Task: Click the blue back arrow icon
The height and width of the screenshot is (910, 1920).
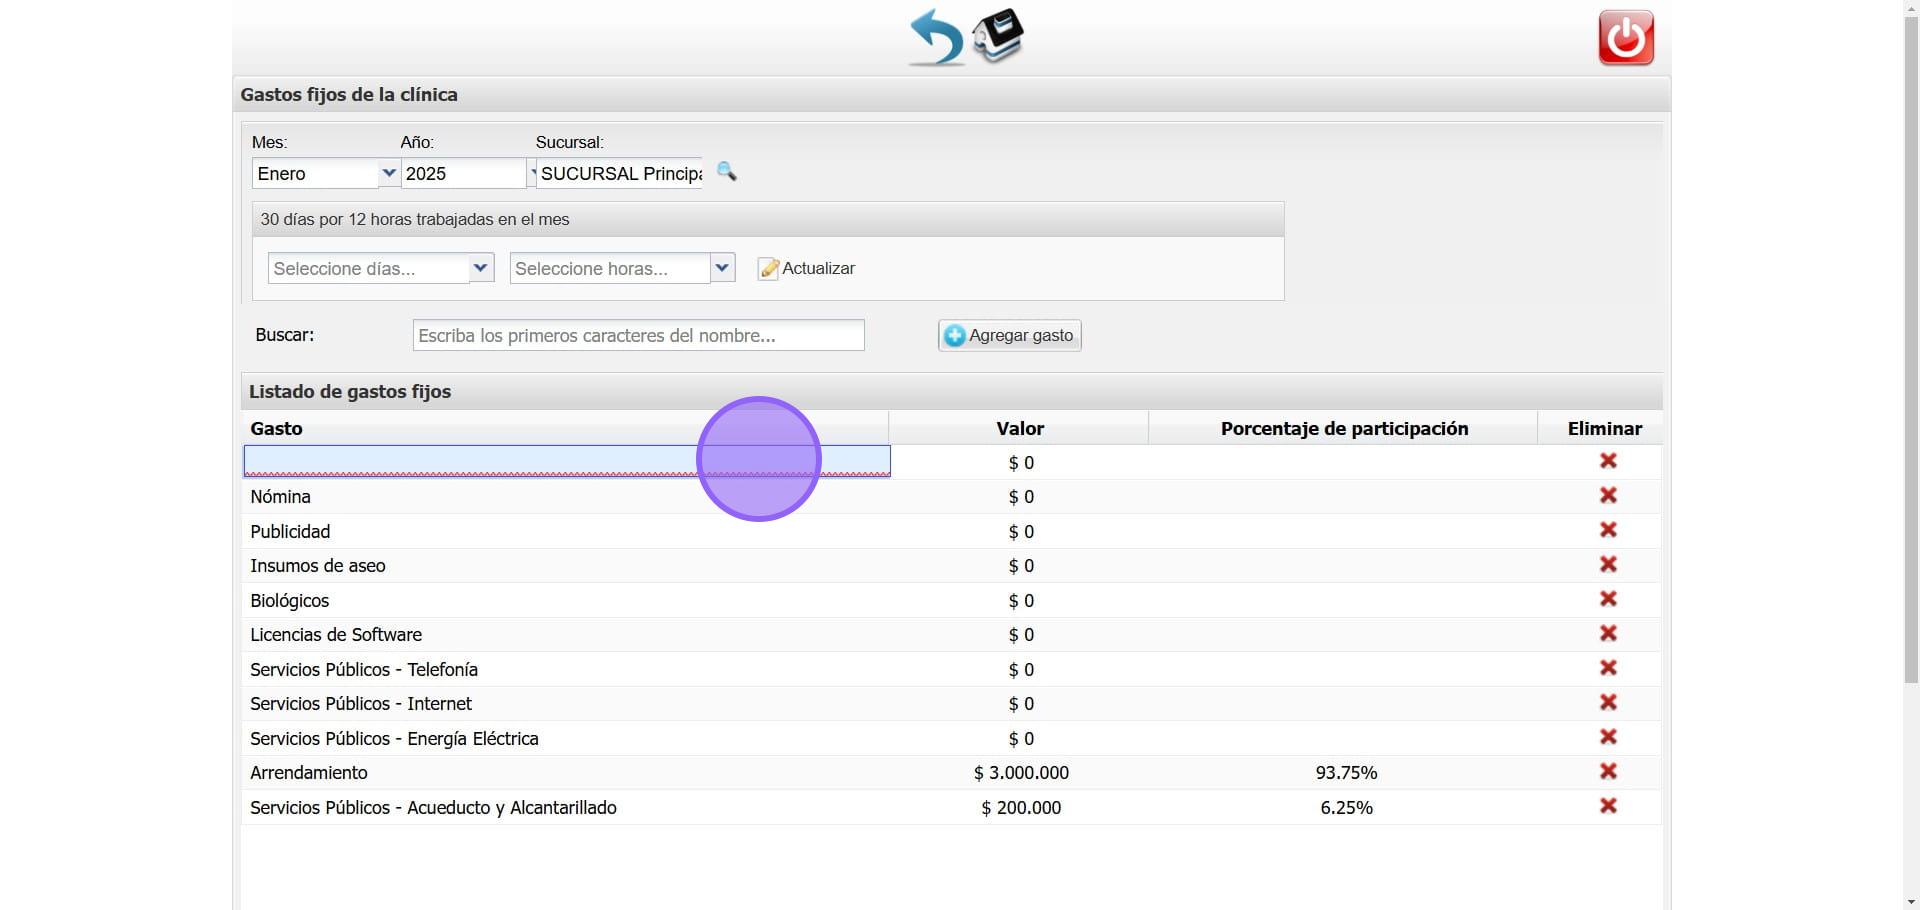Action: point(935,38)
